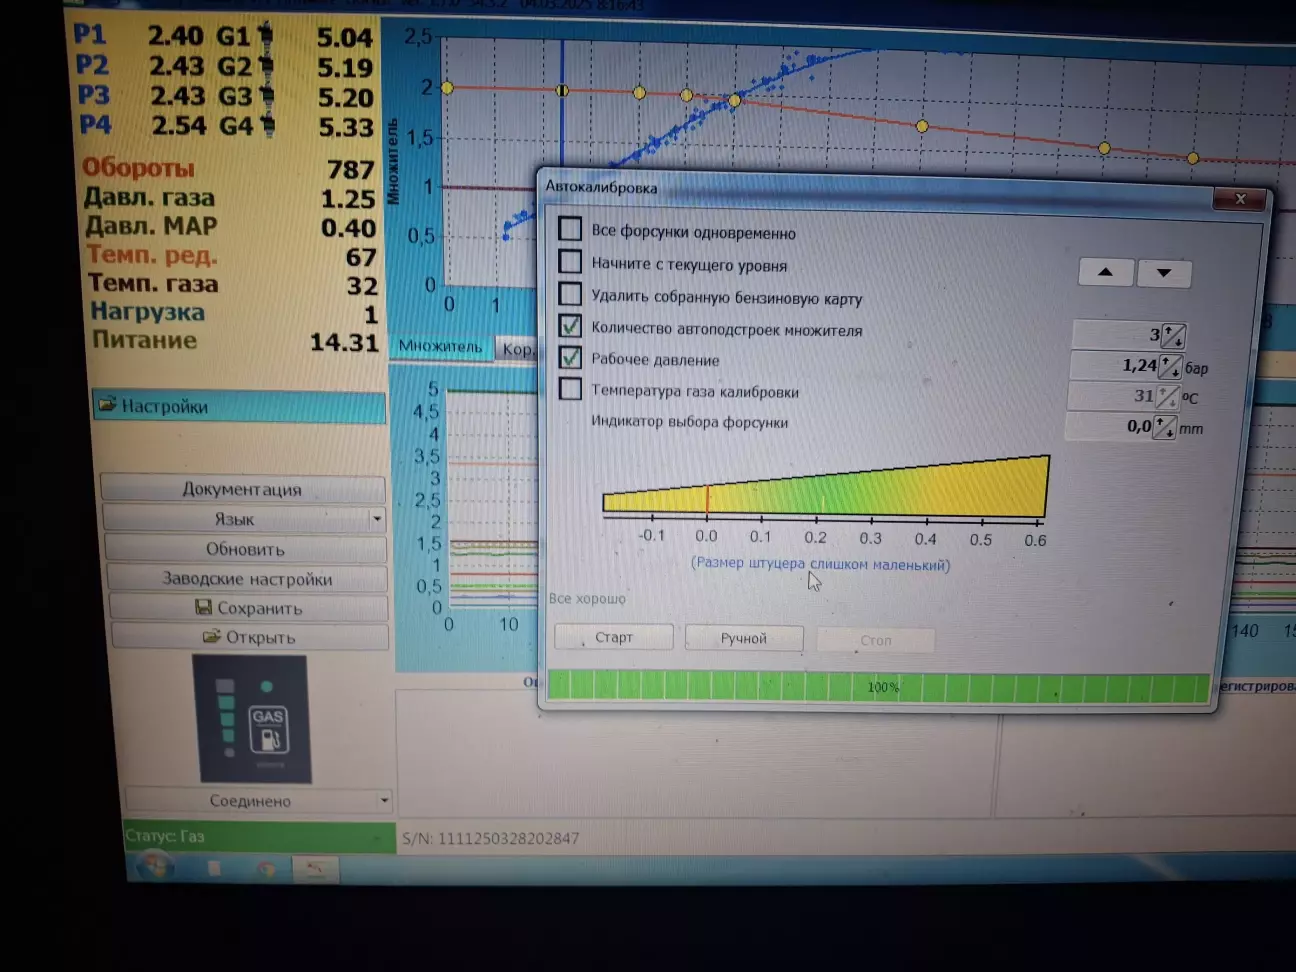
Task: Click the nozzle size indicator gauge
Action: click(x=825, y=488)
